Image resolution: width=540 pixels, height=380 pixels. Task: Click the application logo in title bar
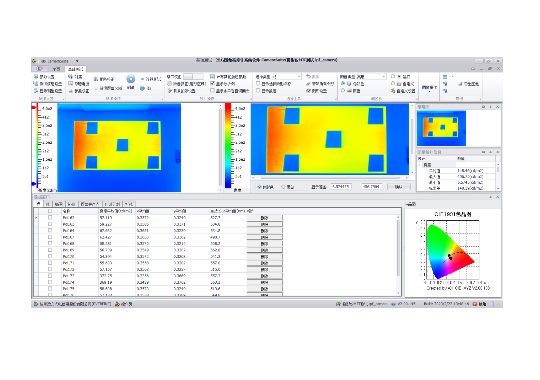click(x=34, y=61)
